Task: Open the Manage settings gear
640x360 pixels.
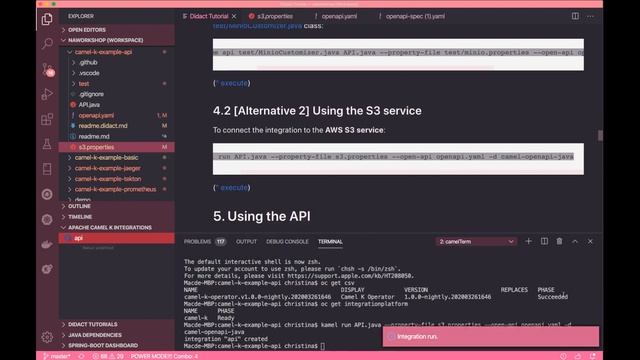Action: tap(47, 337)
